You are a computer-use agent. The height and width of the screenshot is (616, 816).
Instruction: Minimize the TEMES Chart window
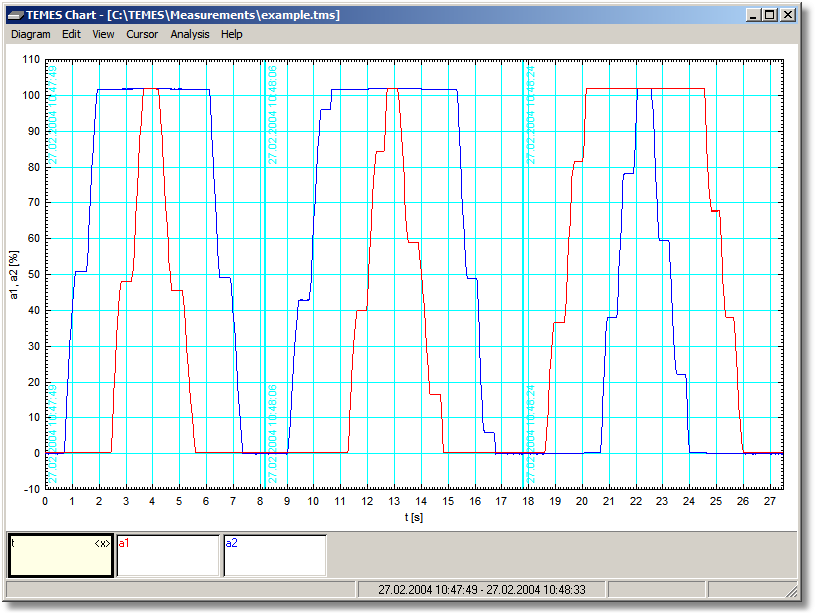coord(753,15)
